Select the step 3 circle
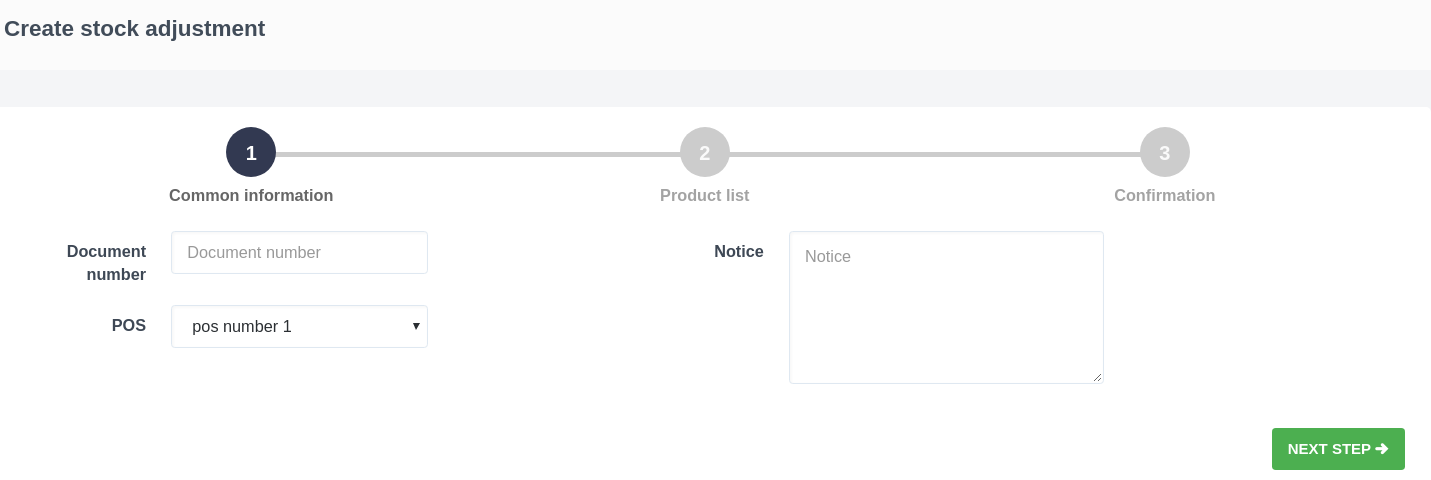Screen dimensions: 1431x480 click(1165, 152)
